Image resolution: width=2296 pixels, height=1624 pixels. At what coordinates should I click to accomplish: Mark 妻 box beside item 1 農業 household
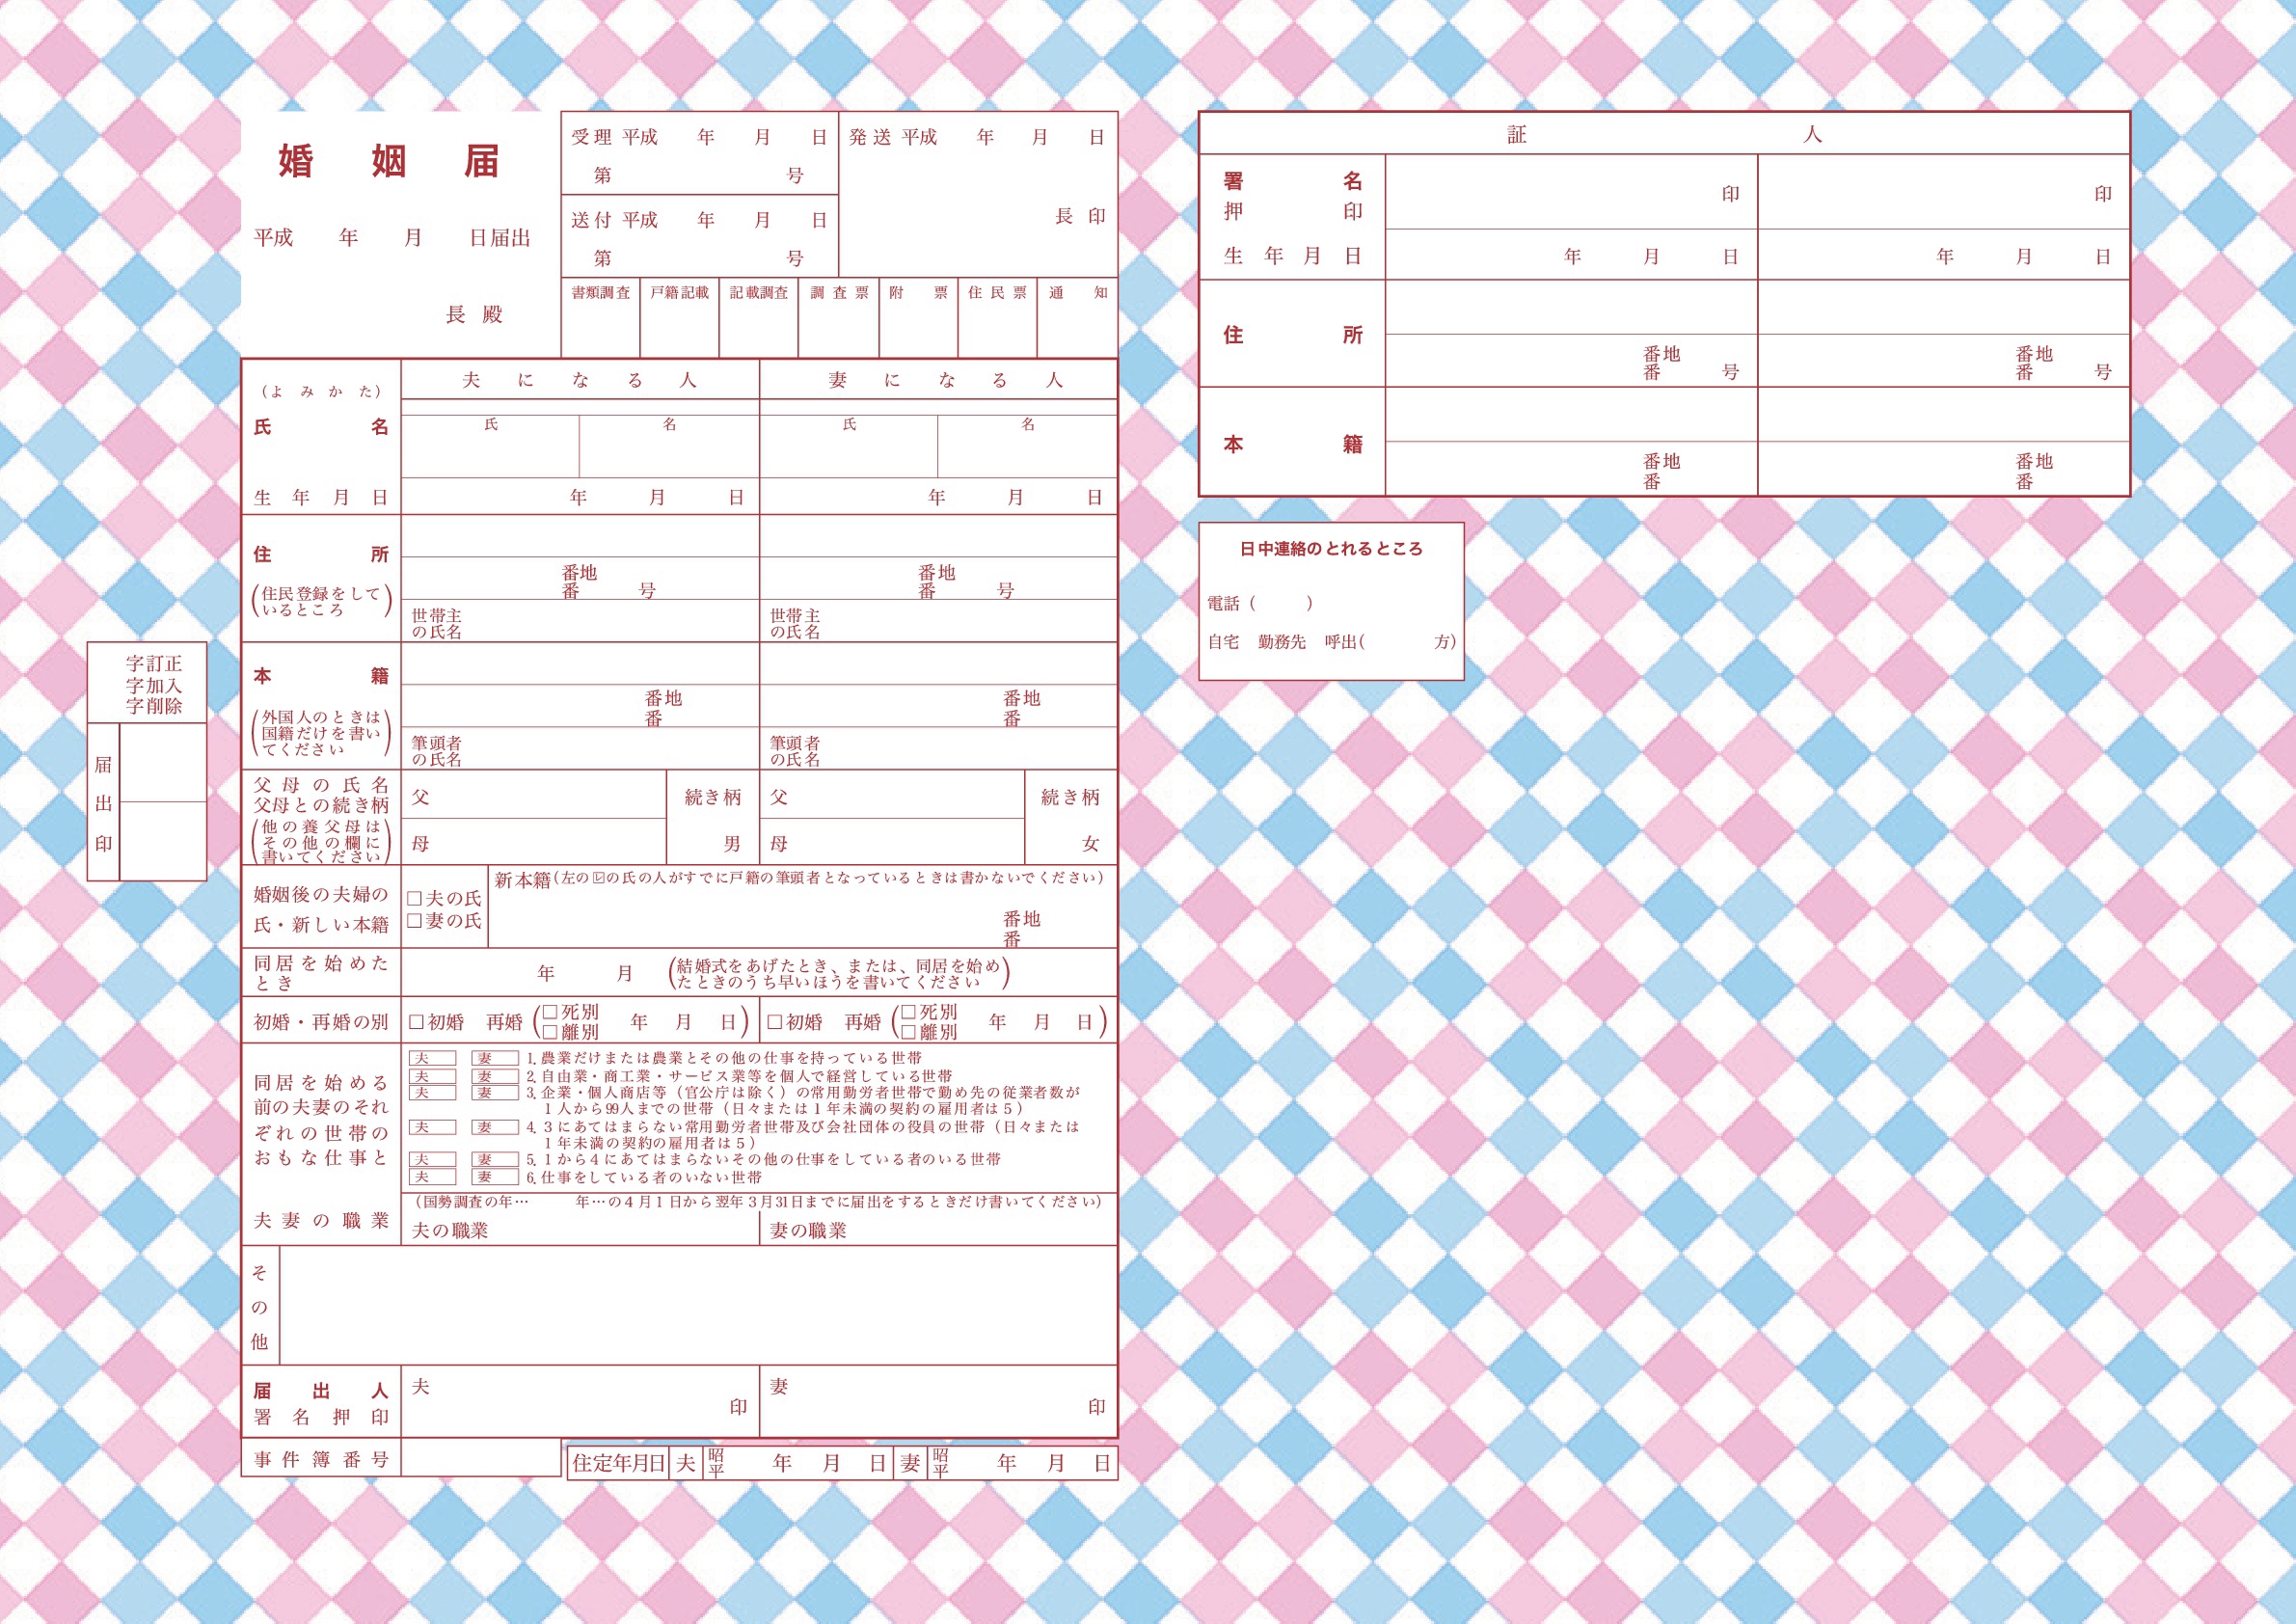point(495,1058)
